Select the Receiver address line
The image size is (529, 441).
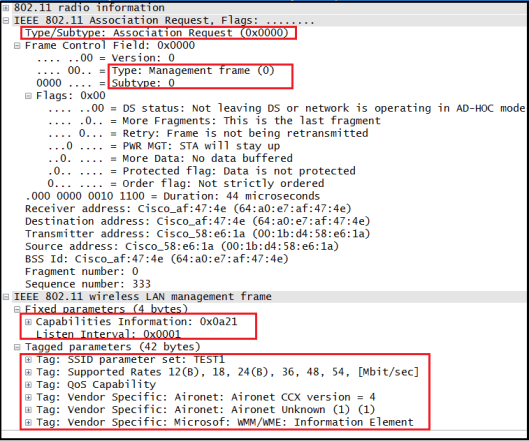188,209
